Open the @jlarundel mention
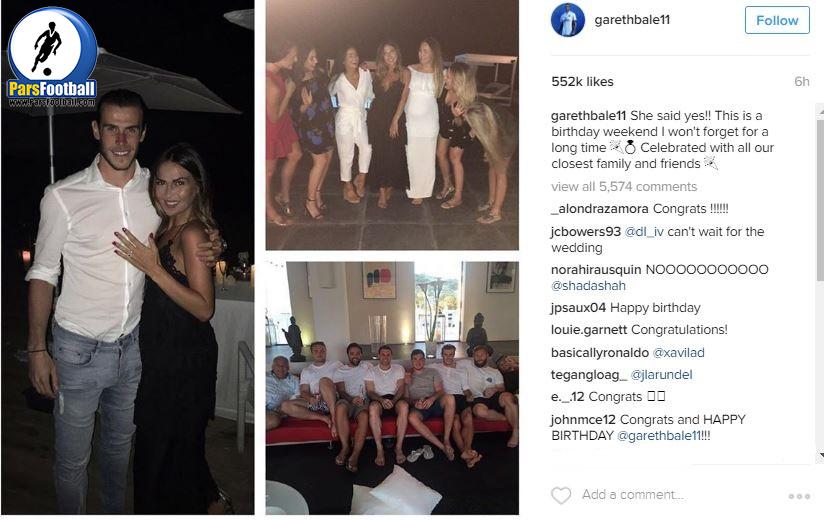The image size is (824, 520). tap(661, 375)
